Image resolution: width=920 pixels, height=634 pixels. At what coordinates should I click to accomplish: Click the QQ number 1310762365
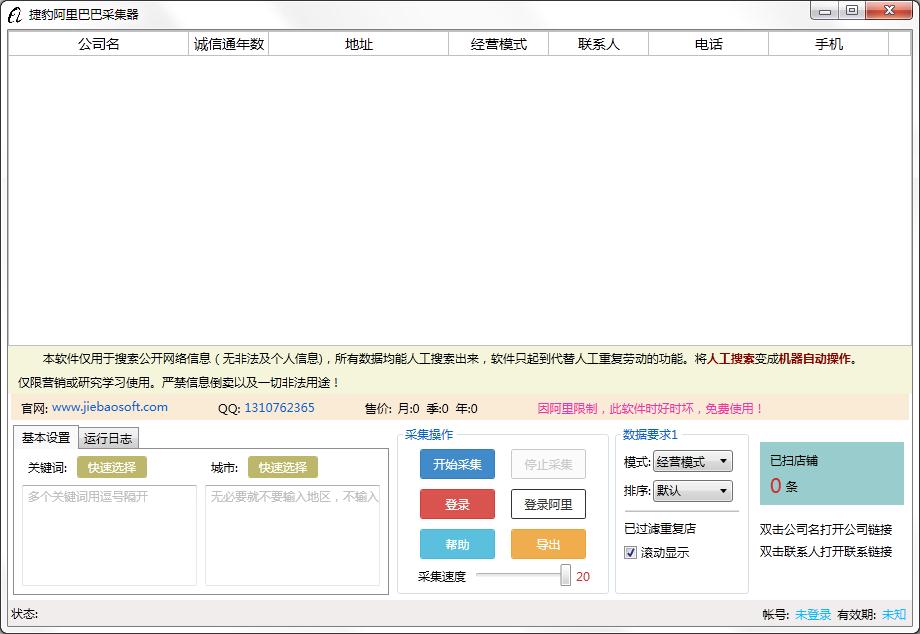[279, 408]
